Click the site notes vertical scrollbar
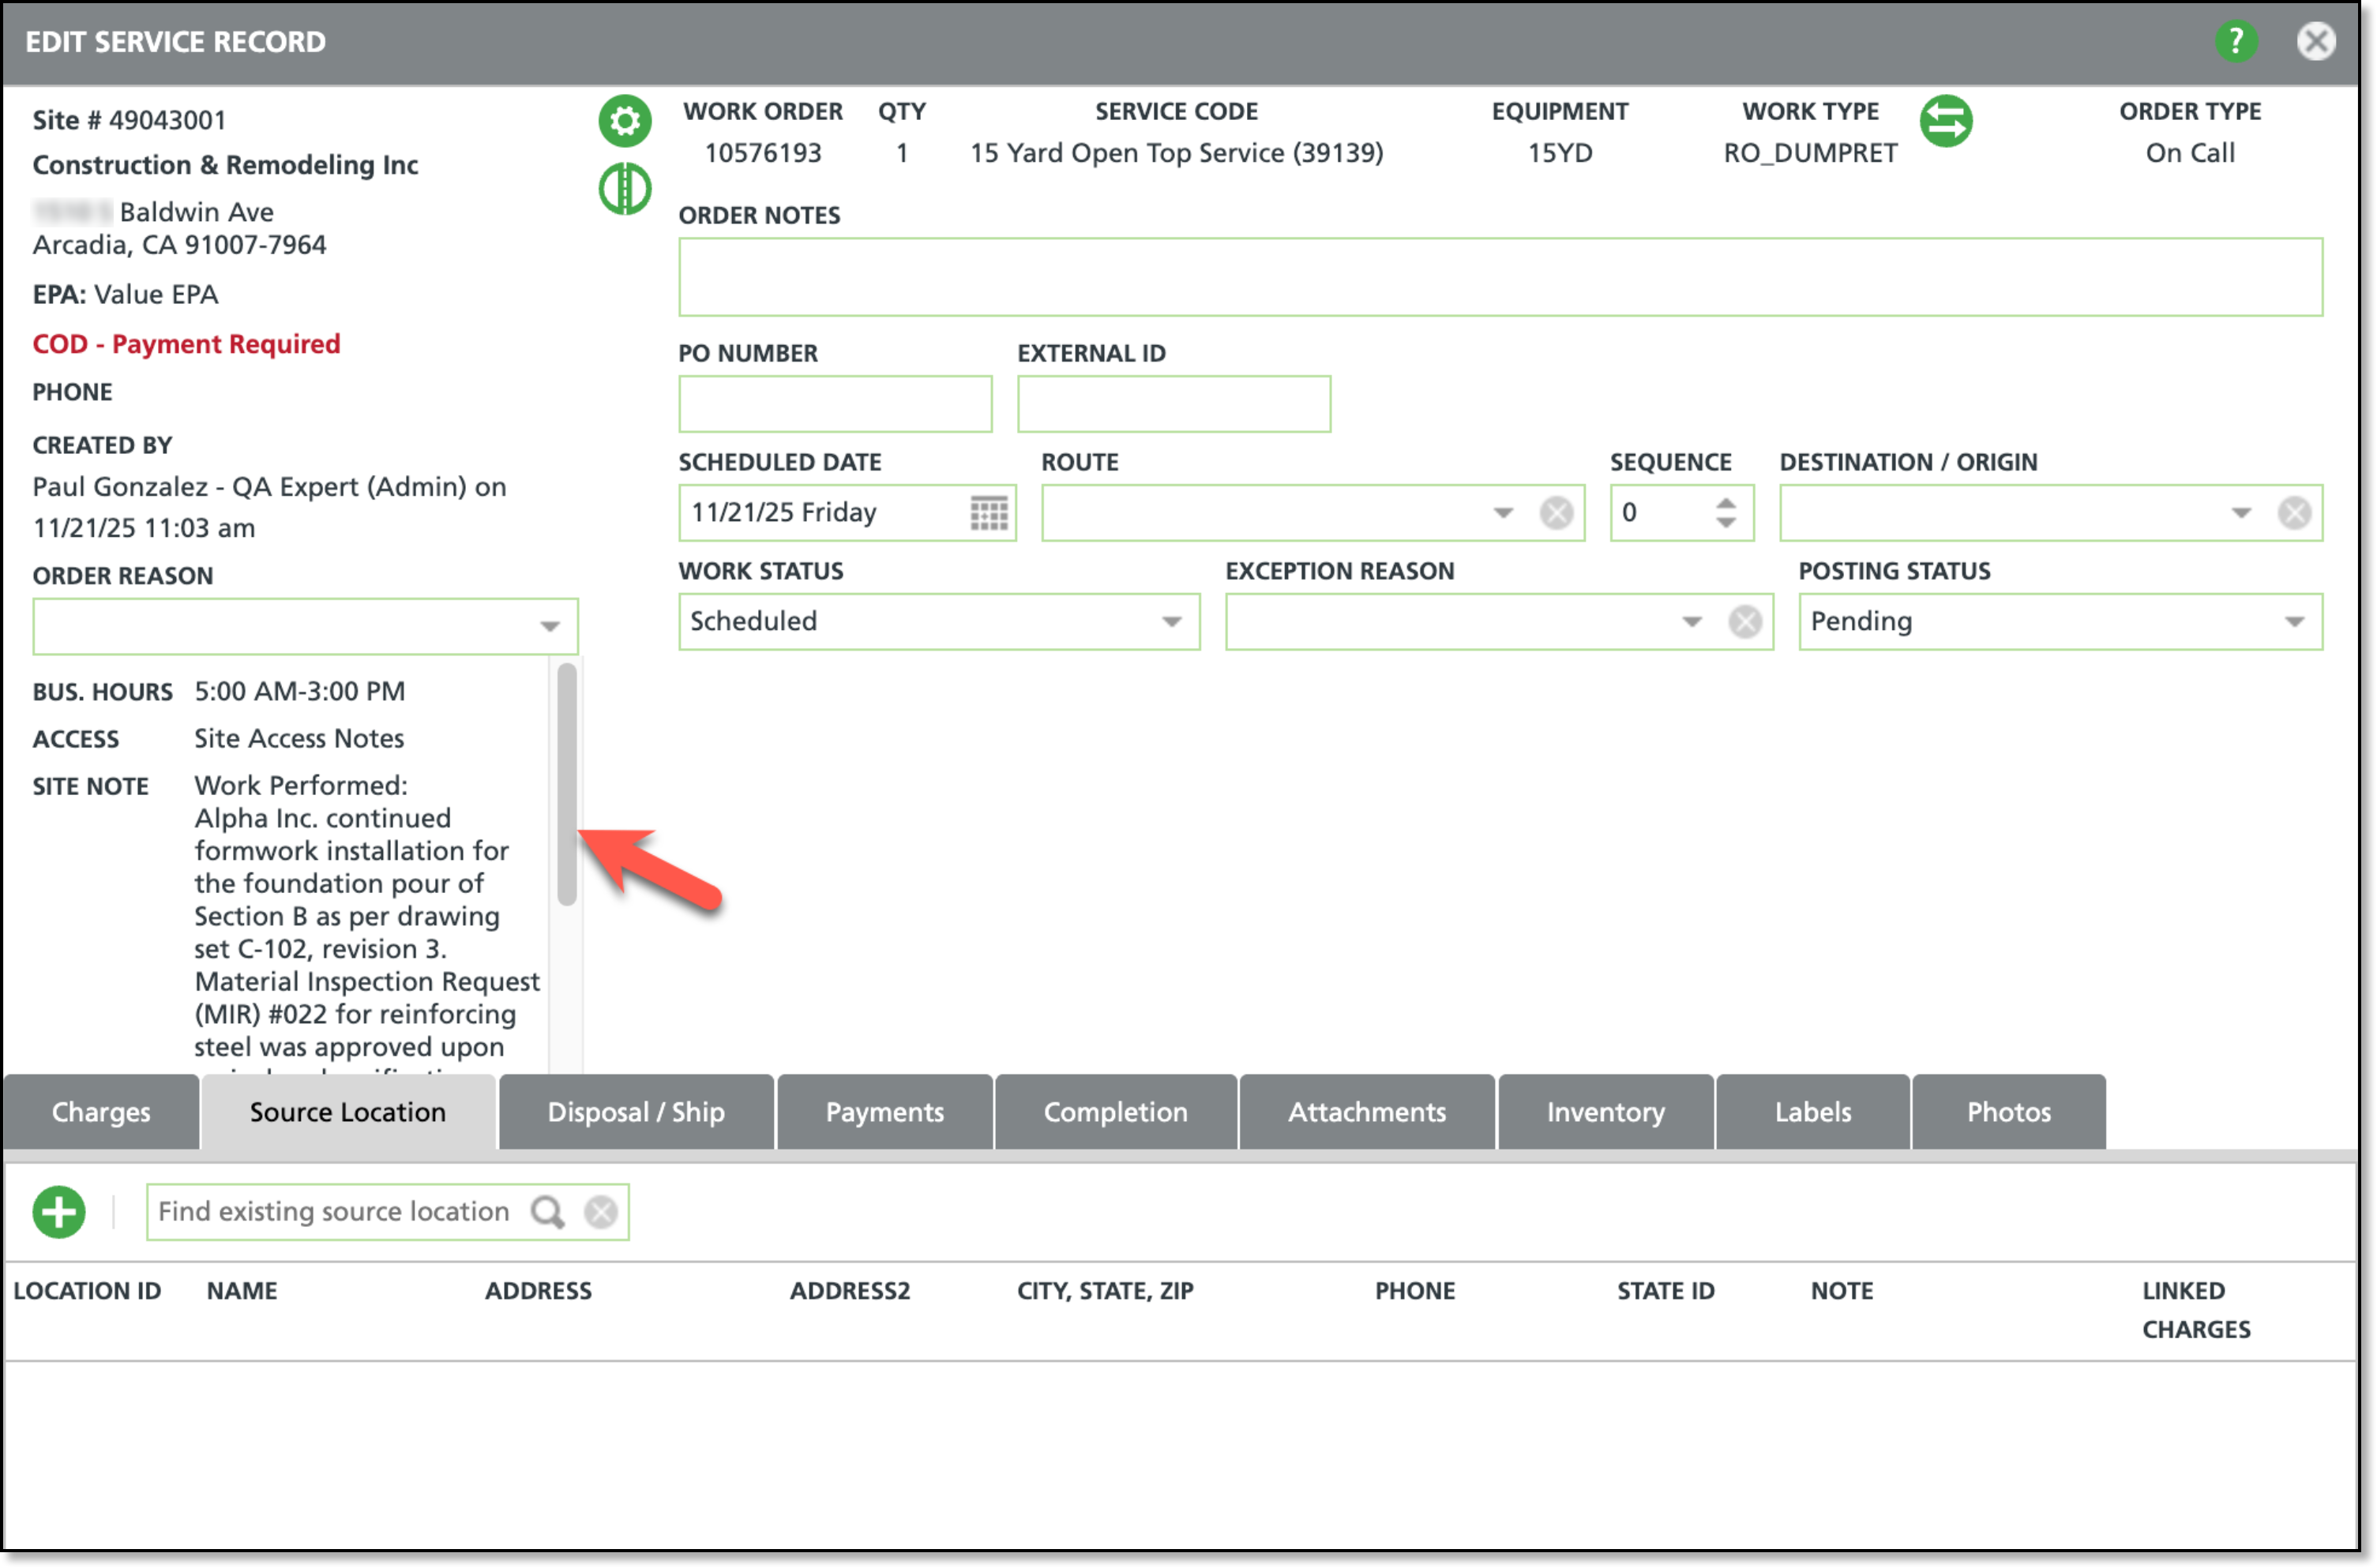The width and height of the screenshot is (2377, 1568). (567, 785)
